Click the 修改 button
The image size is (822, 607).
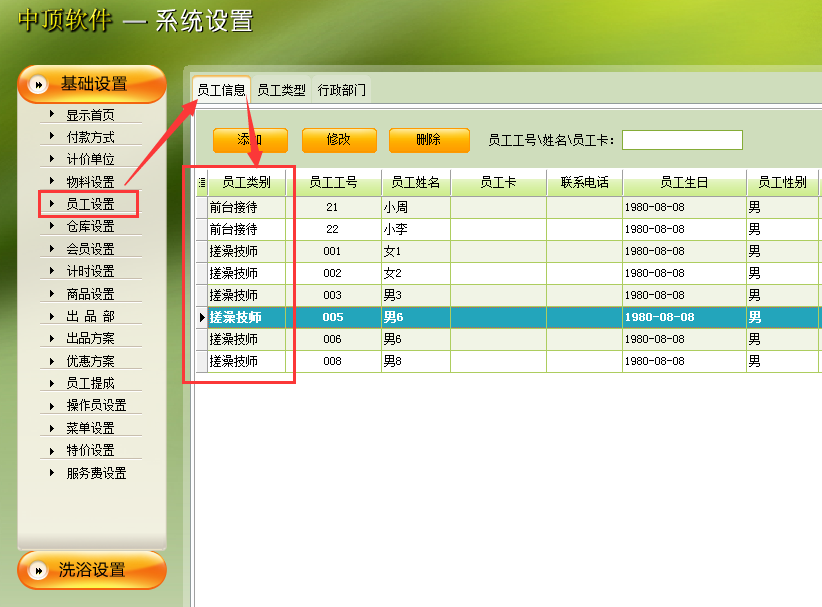339,140
